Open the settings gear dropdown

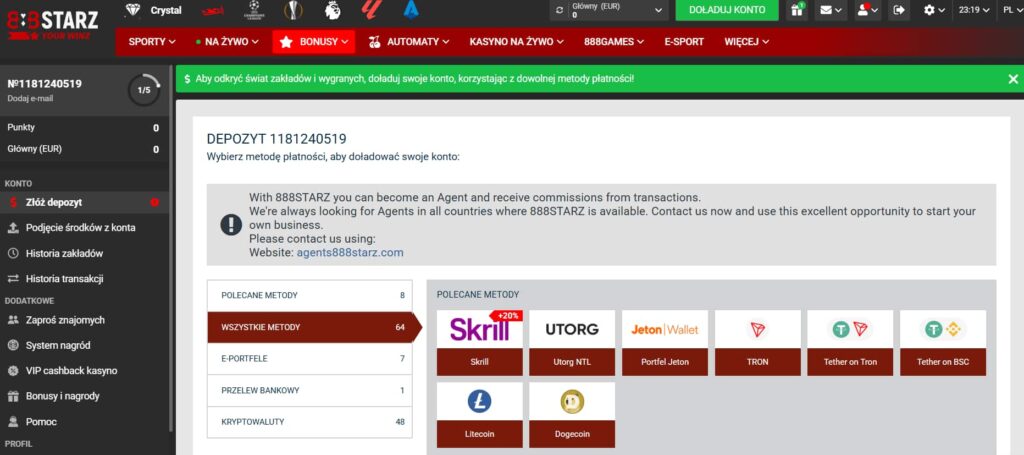pos(934,10)
